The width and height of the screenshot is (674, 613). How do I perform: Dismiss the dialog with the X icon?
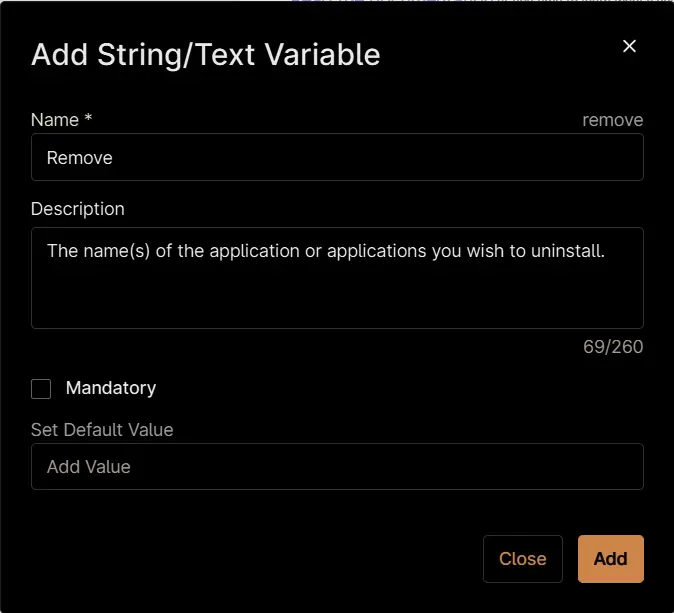pos(629,46)
